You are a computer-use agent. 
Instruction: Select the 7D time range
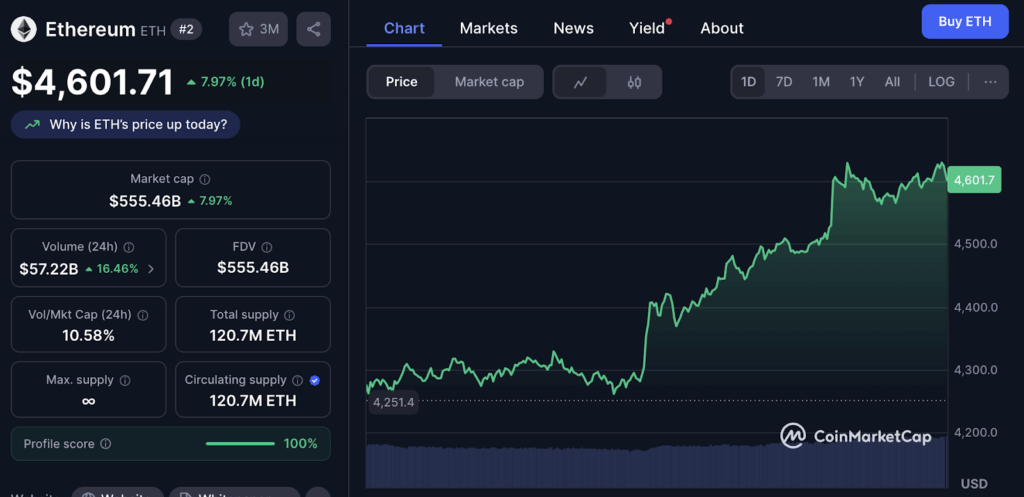(784, 82)
